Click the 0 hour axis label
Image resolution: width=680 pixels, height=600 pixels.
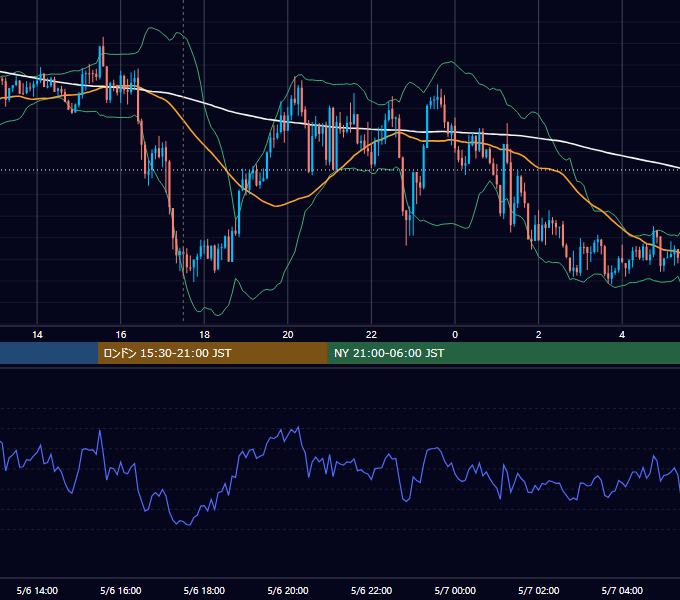pyautogui.click(x=455, y=335)
